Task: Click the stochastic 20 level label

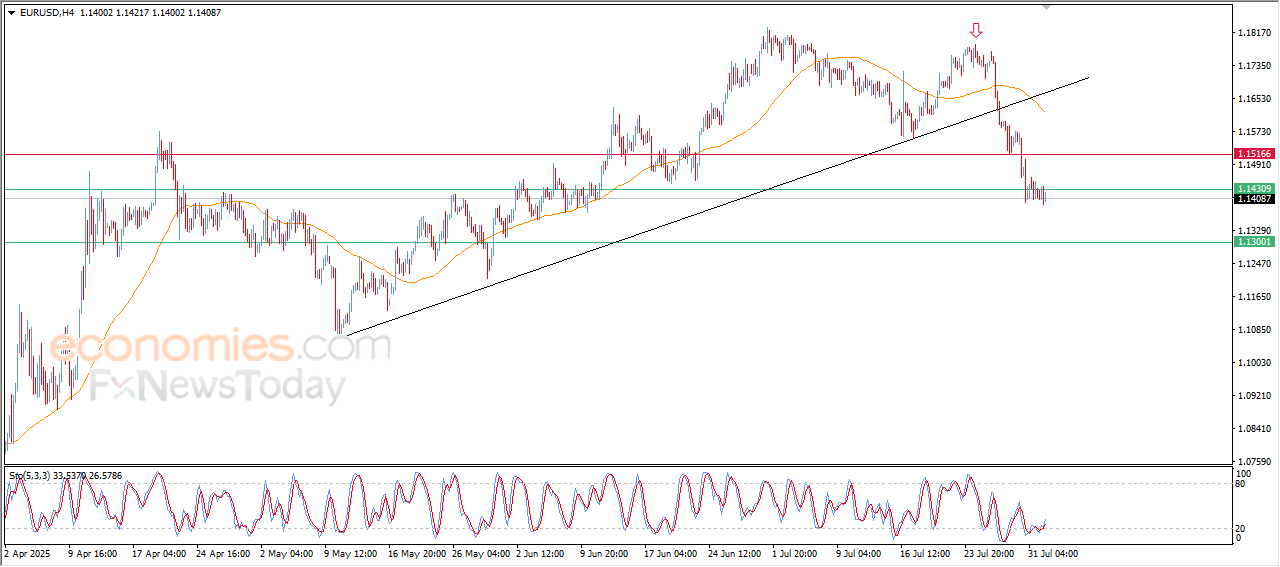Action: click(x=1242, y=528)
